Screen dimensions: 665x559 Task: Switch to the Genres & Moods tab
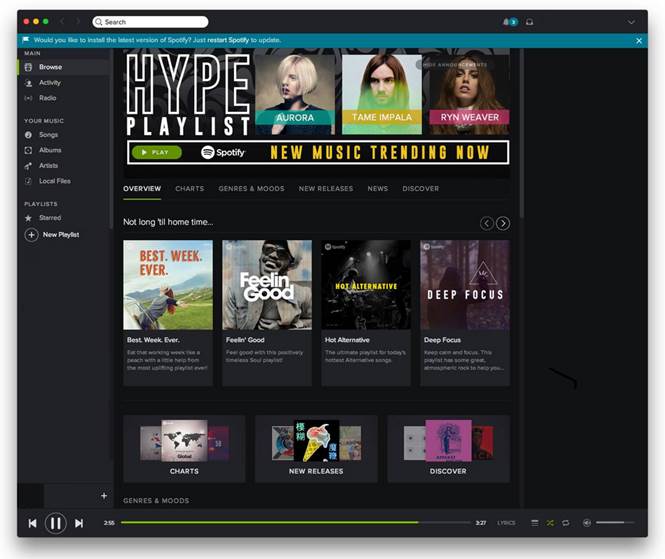click(251, 189)
